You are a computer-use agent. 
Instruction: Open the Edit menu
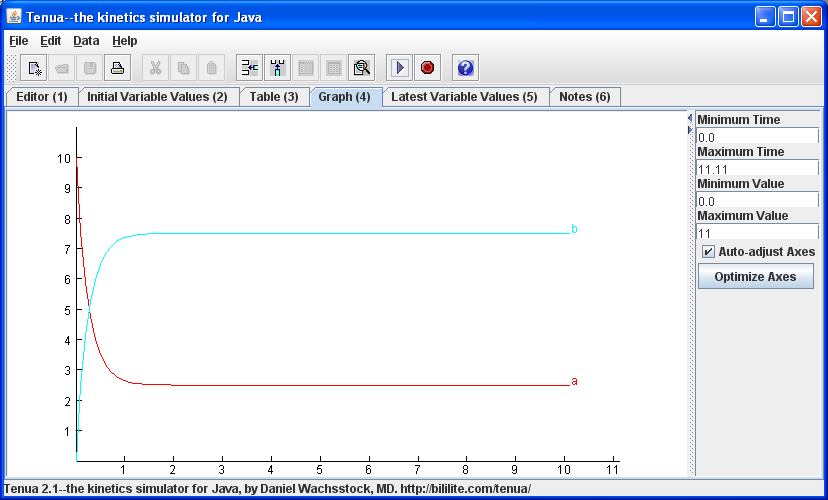pos(51,41)
